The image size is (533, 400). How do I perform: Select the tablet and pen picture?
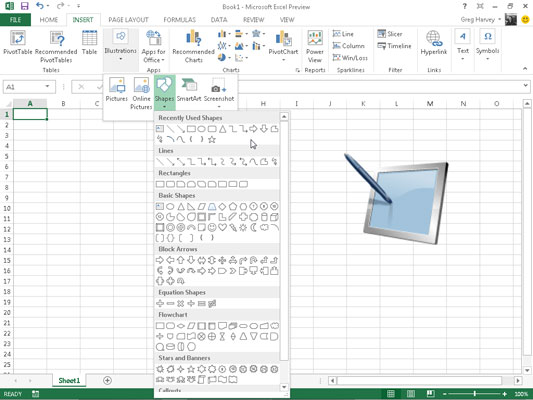tap(396, 198)
